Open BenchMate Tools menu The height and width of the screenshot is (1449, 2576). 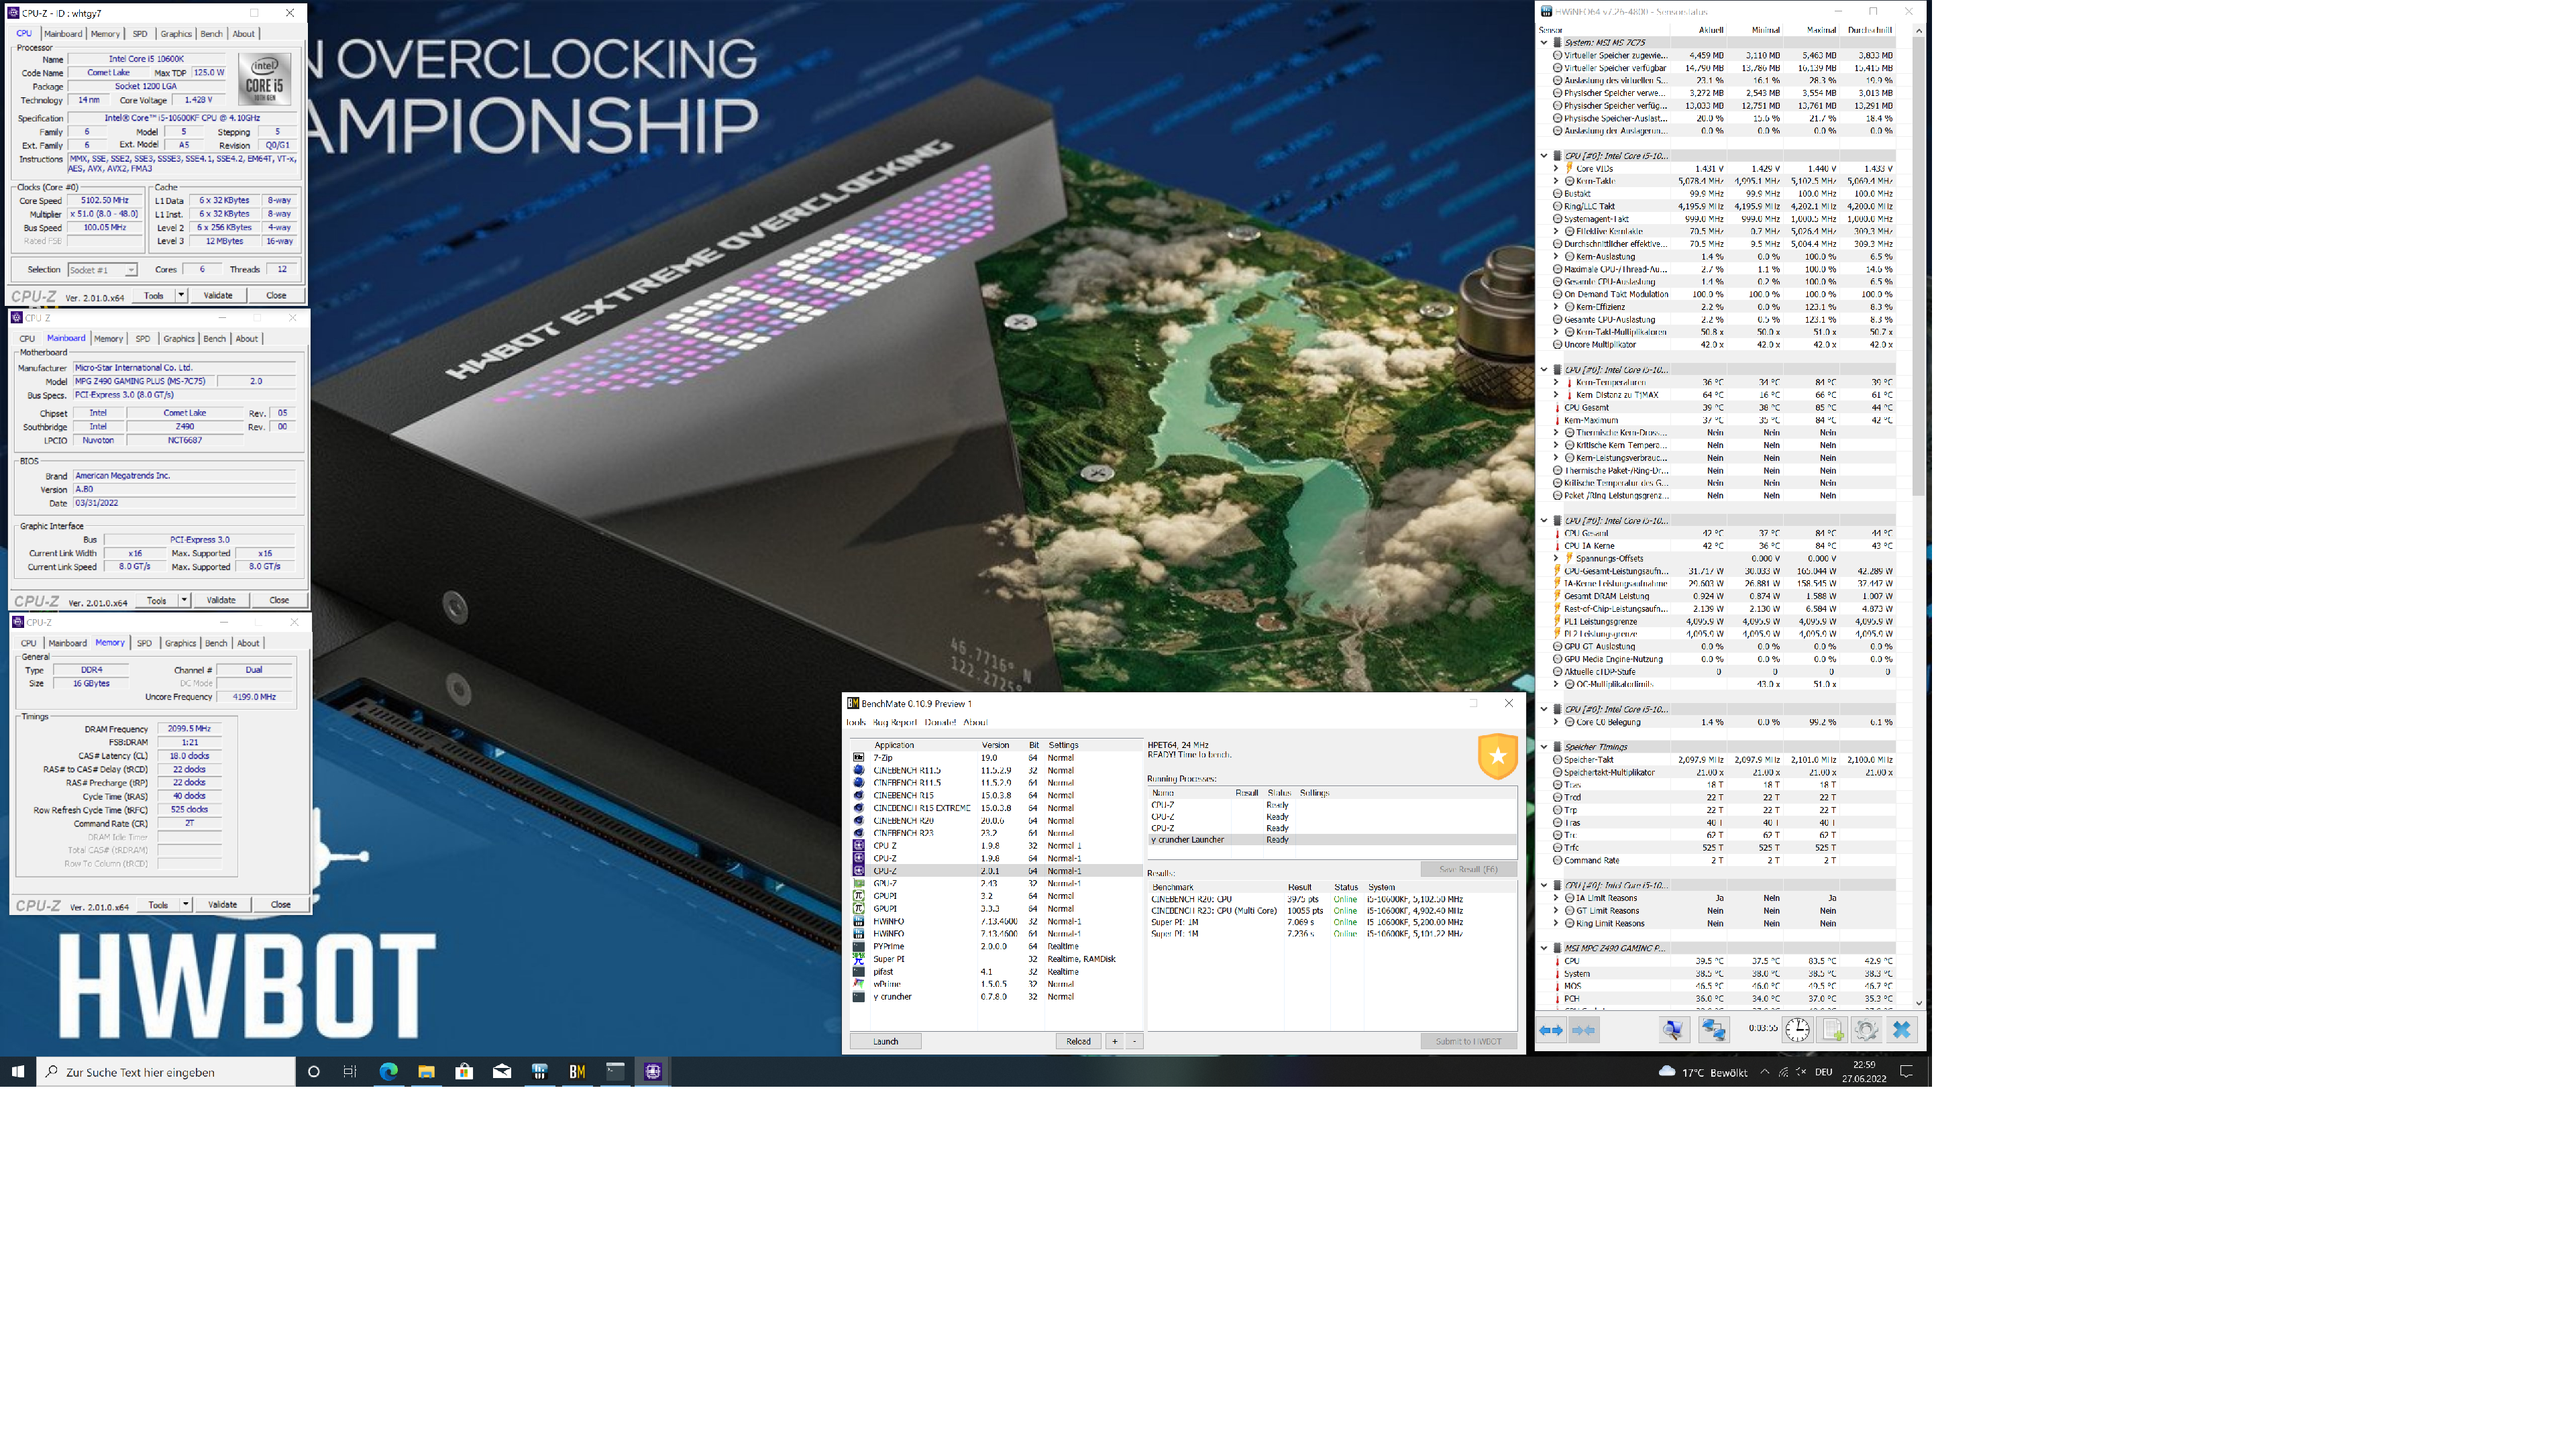[856, 722]
